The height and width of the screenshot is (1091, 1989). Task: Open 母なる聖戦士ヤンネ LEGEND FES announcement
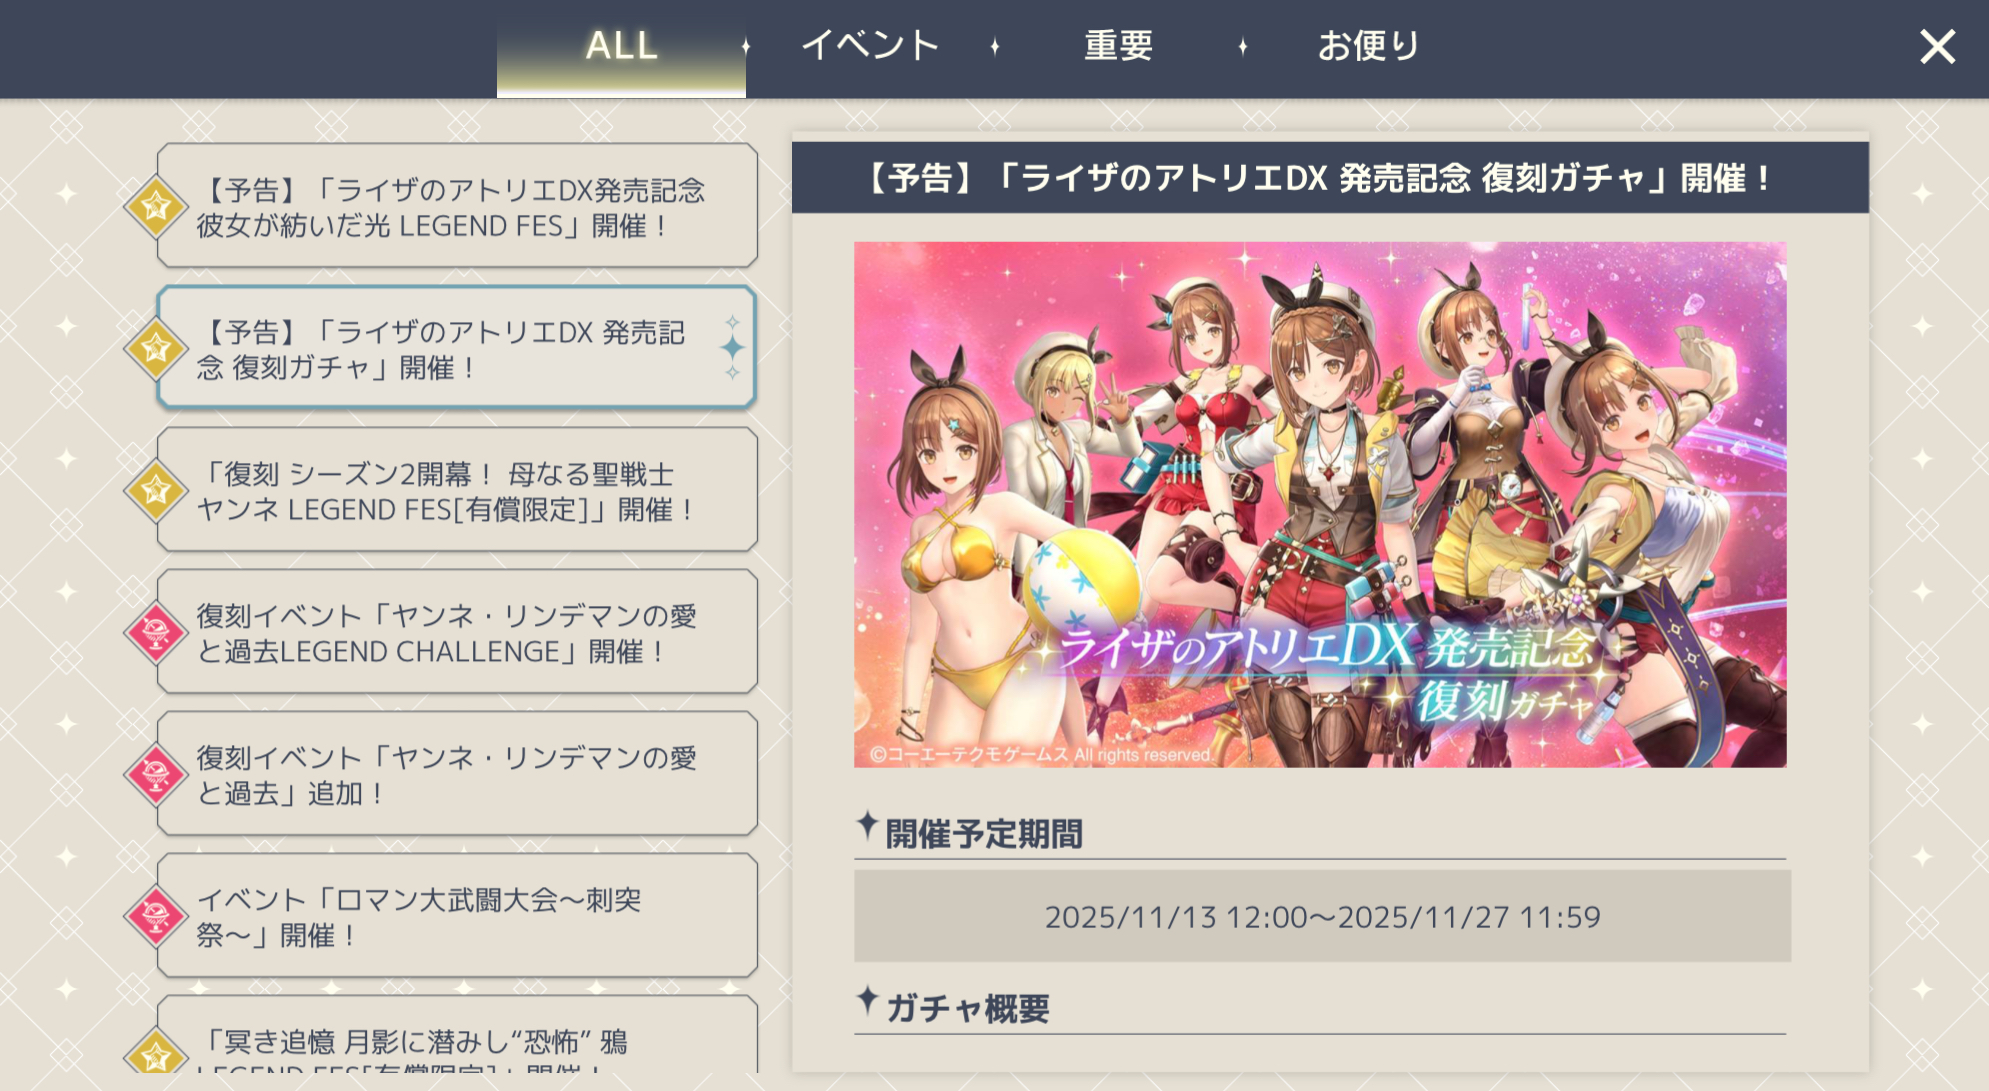coord(457,490)
